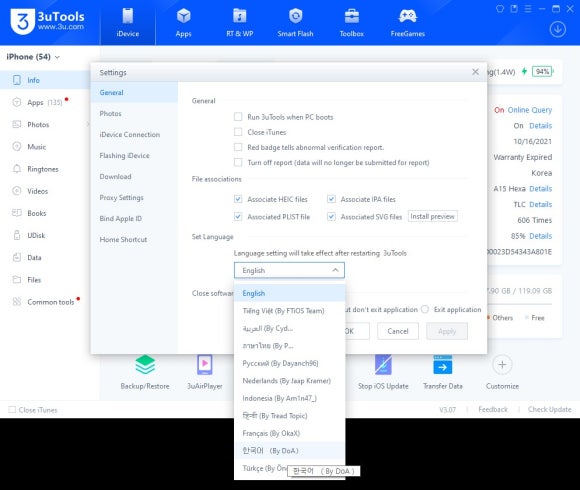The image size is (580, 490).
Task: Choose English in language list
Action: pyautogui.click(x=290, y=293)
